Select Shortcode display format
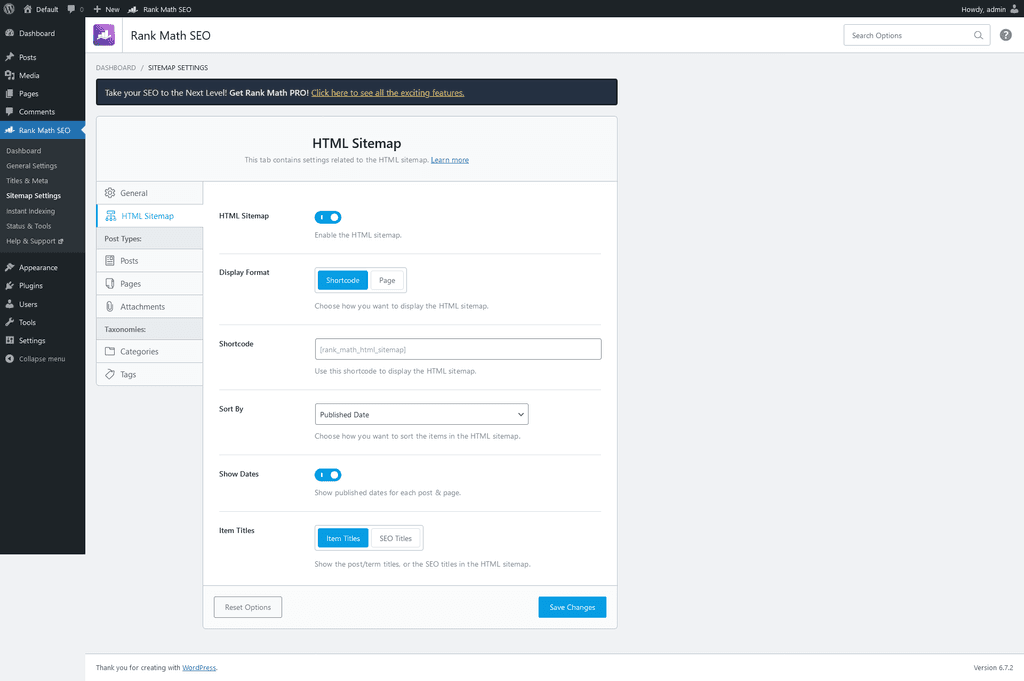Screen dimensions: 1024x681 343,280
